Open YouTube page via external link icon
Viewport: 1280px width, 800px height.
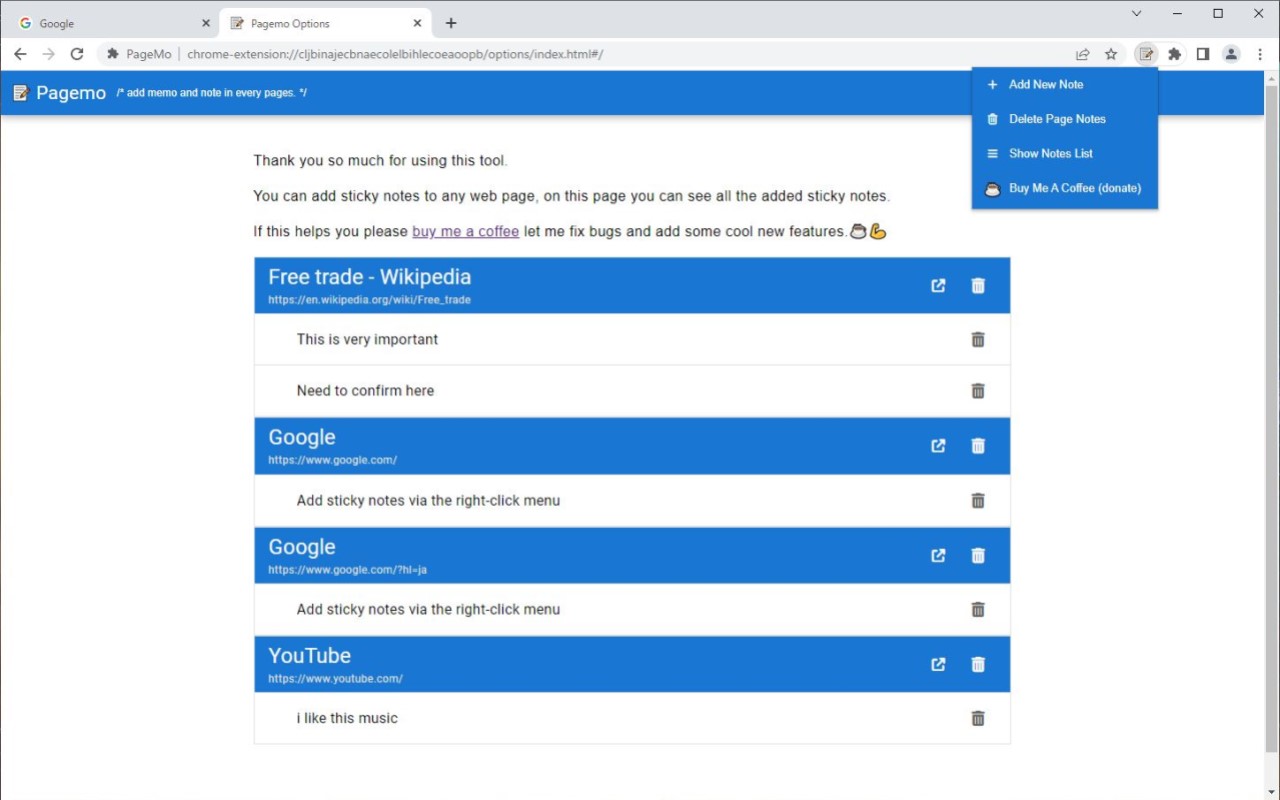coord(938,664)
